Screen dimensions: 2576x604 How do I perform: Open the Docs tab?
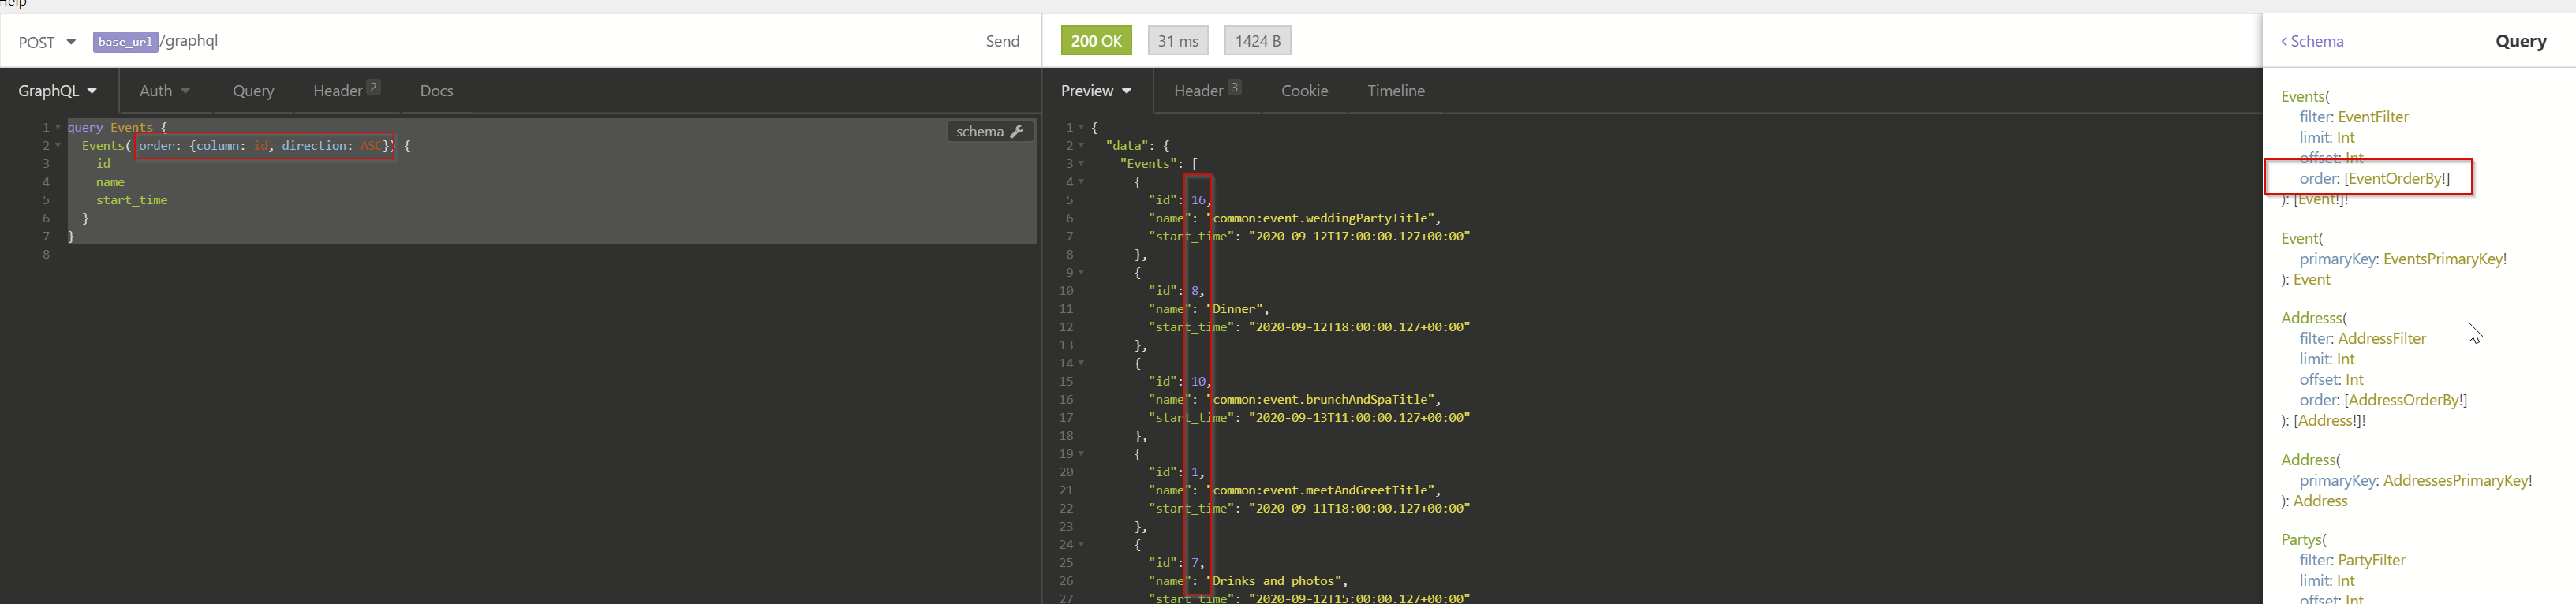[x=436, y=91]
